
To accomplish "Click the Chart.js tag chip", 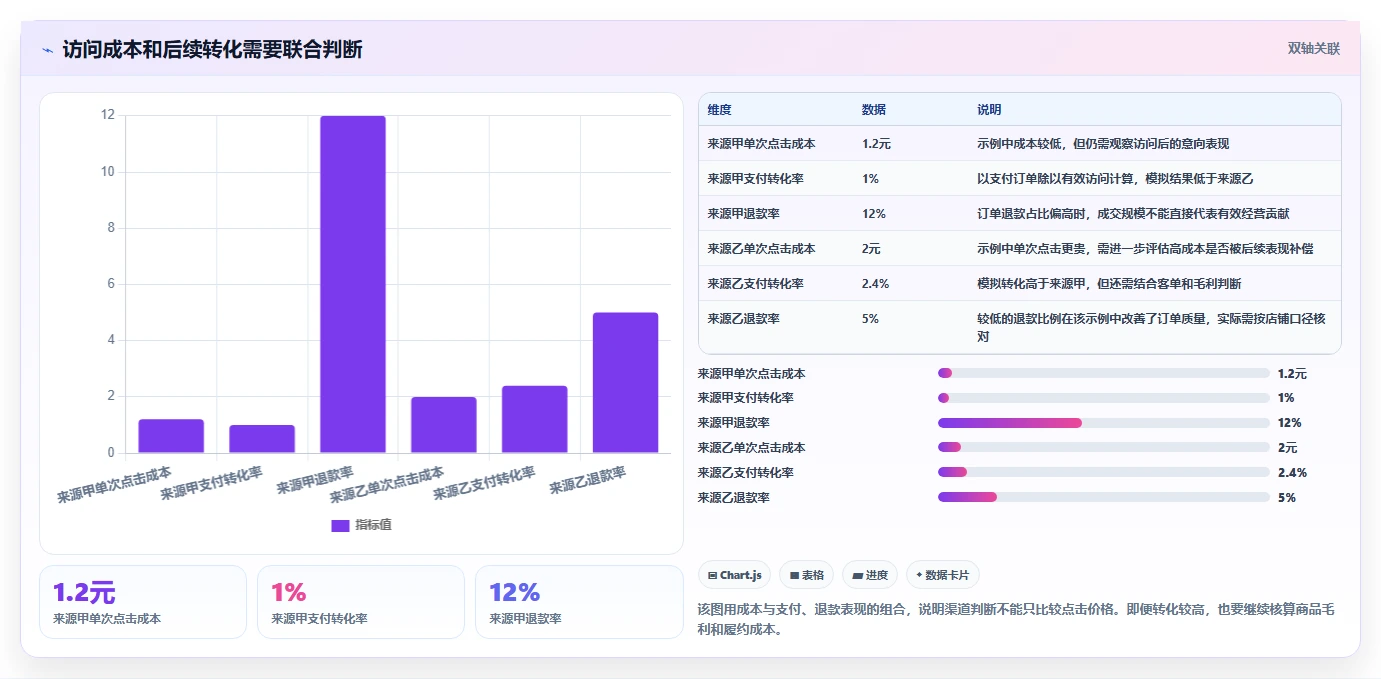I will (734, 575).
